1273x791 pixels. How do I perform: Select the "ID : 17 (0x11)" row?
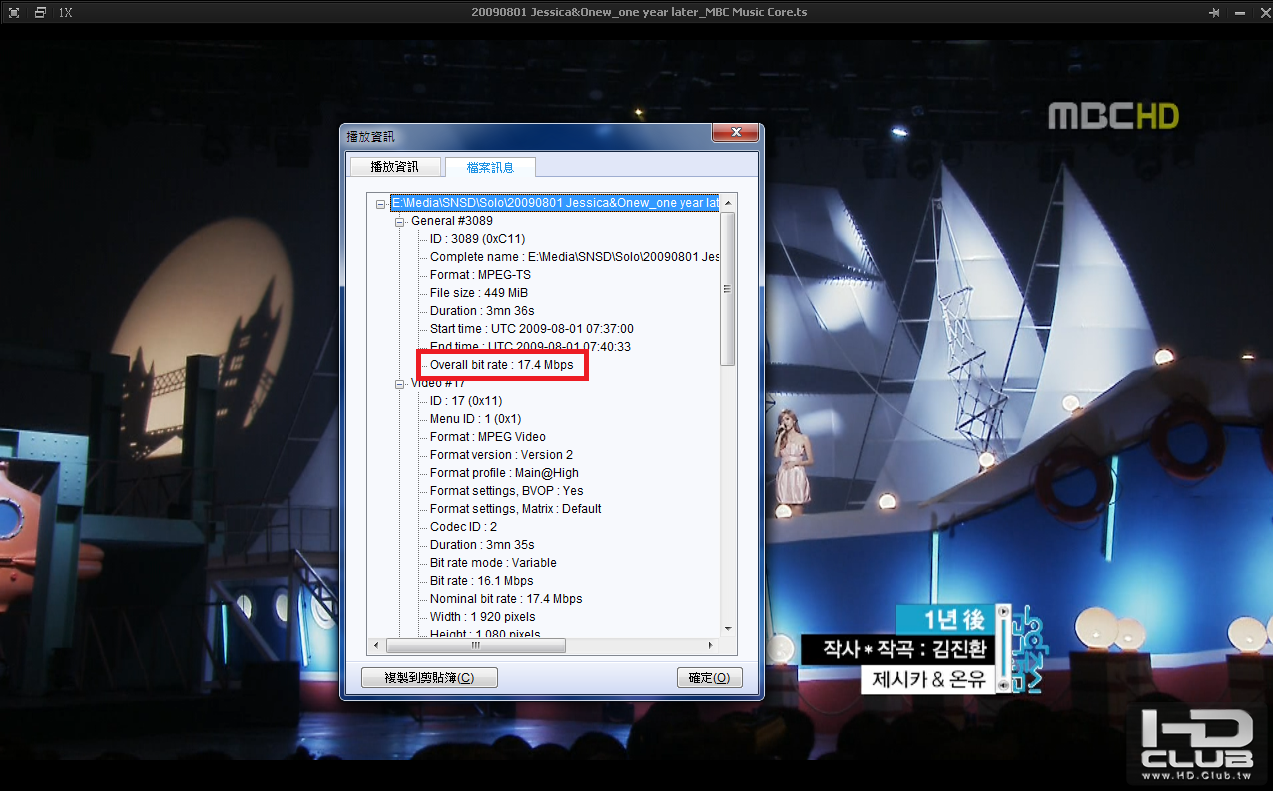[466, 401]
